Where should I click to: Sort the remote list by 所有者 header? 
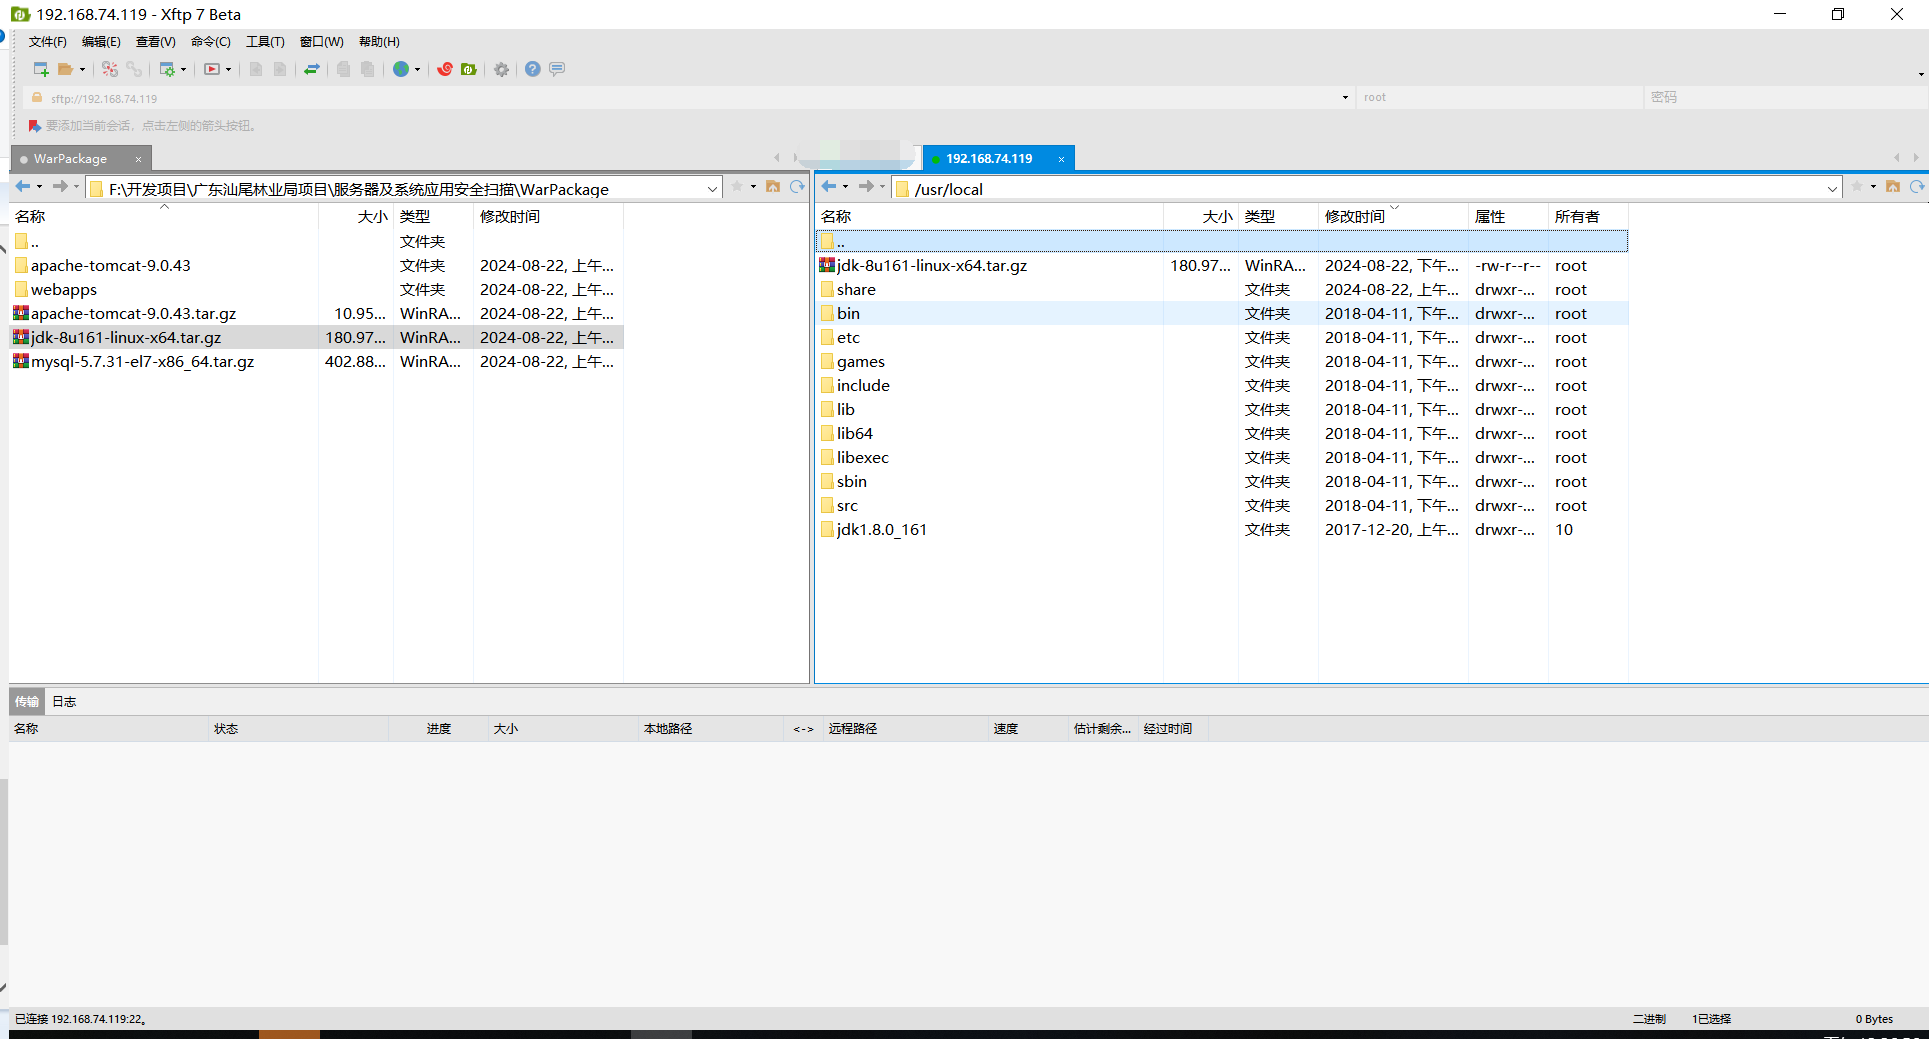tap(1588, 217)
